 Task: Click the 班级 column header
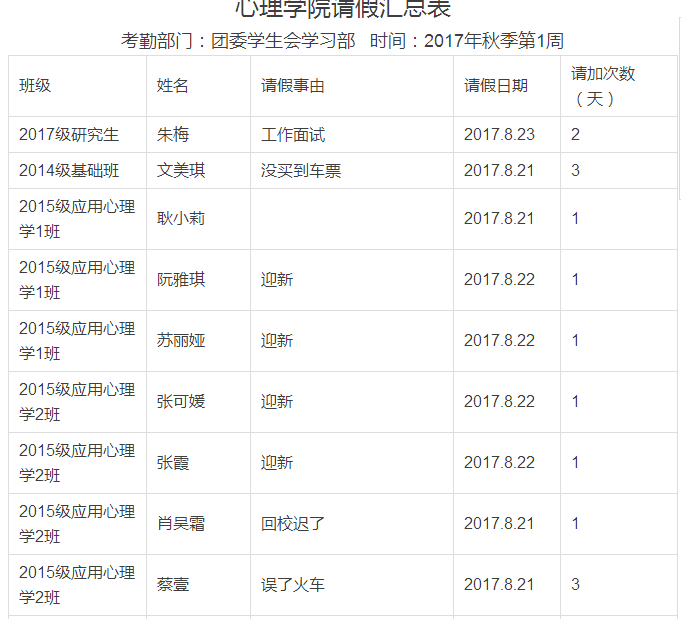[x=35, y=86]
